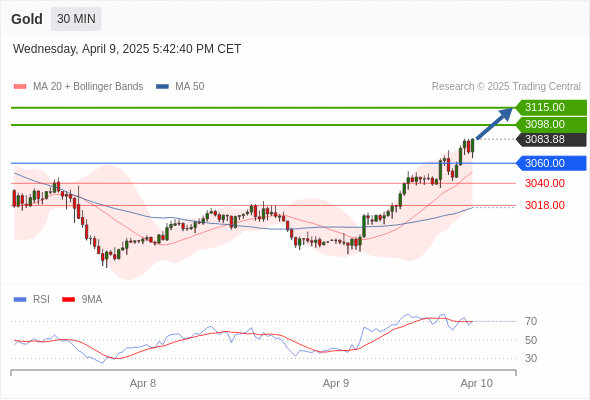This screenshot has width=590, height=400.
Task: Click the Apr 10 date axis label
Action: coord(476,383)
